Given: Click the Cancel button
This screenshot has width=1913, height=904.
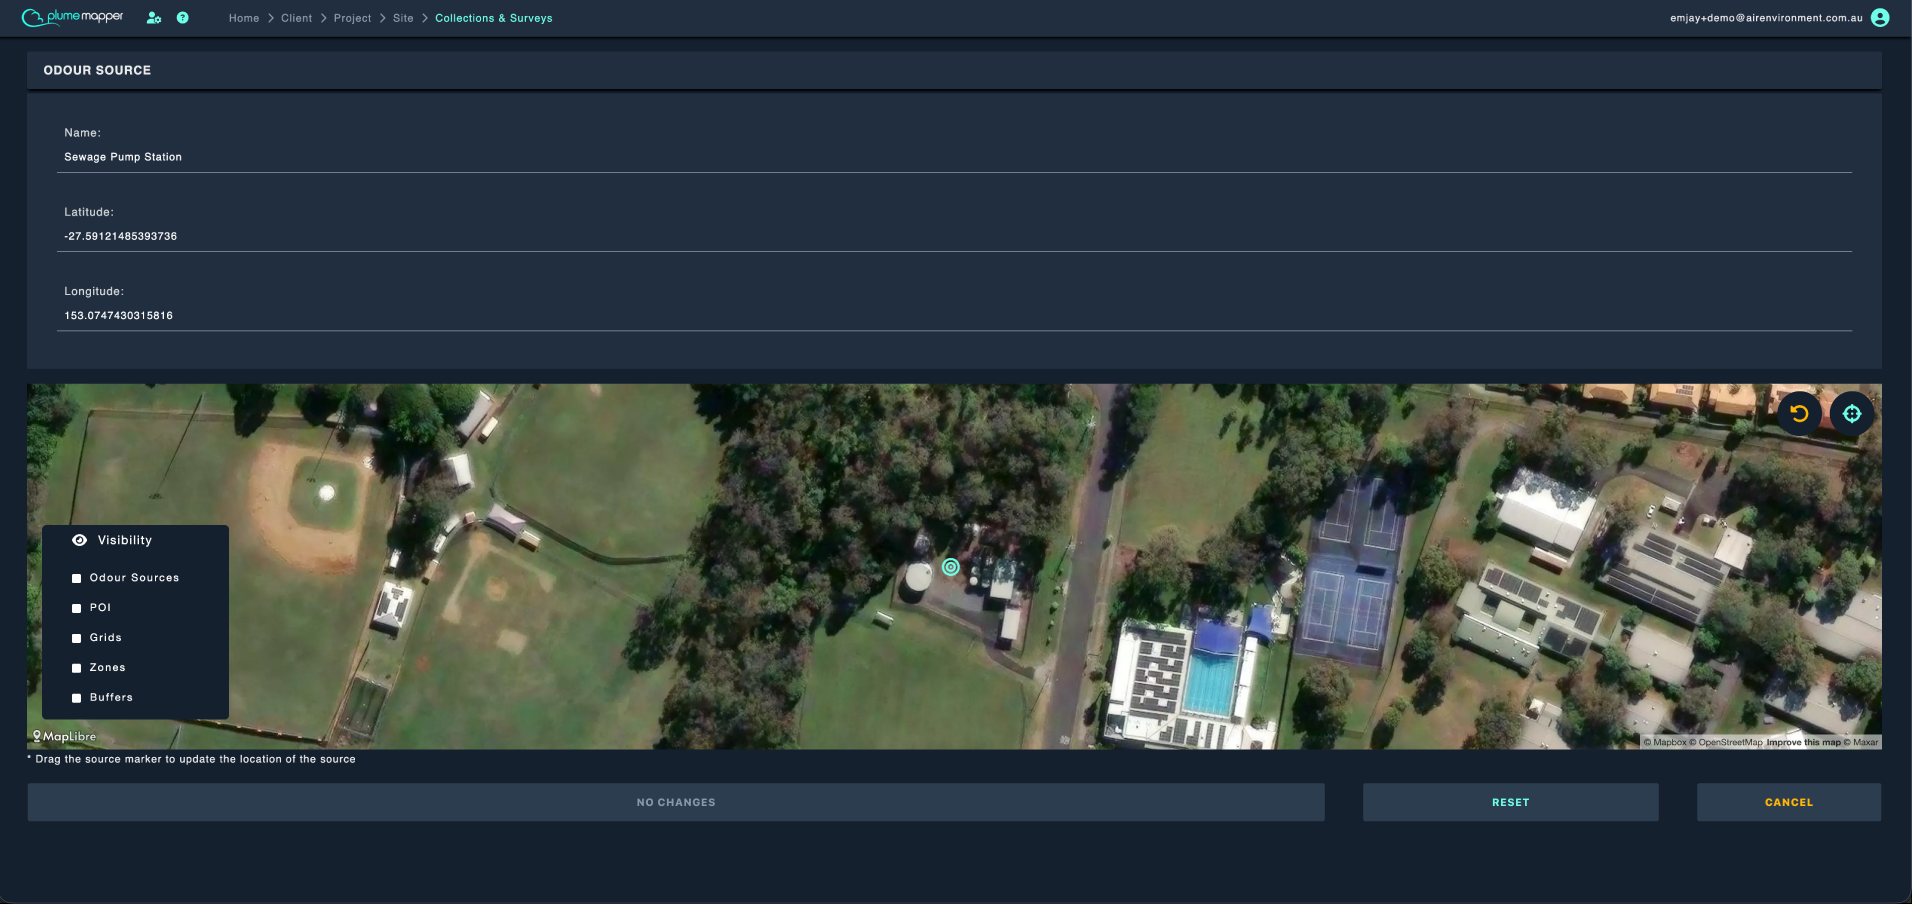Looking at the screenshot, I should 1789,802.
